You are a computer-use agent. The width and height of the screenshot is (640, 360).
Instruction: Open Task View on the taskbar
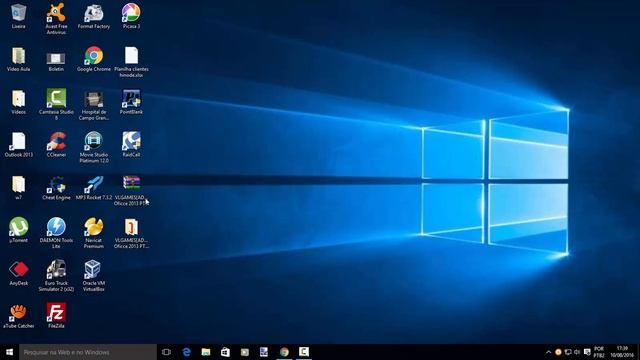pos(166,352)
